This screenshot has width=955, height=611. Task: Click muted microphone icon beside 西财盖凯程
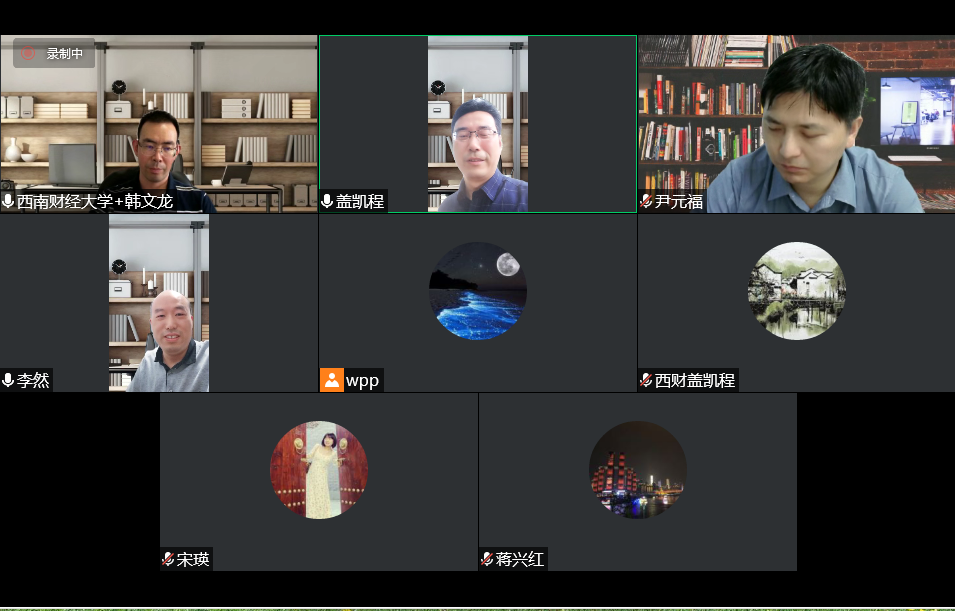point(646,380)
